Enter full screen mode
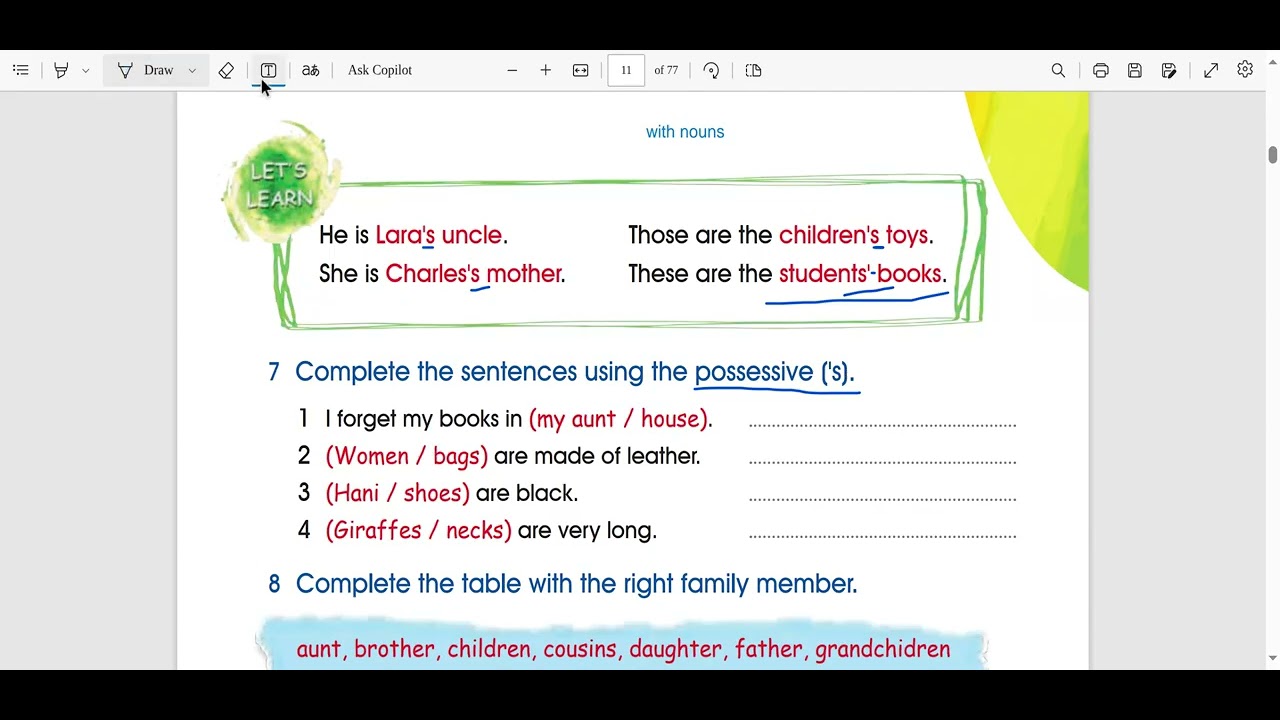The image size is (1280, 720). tap(1211, 70)
